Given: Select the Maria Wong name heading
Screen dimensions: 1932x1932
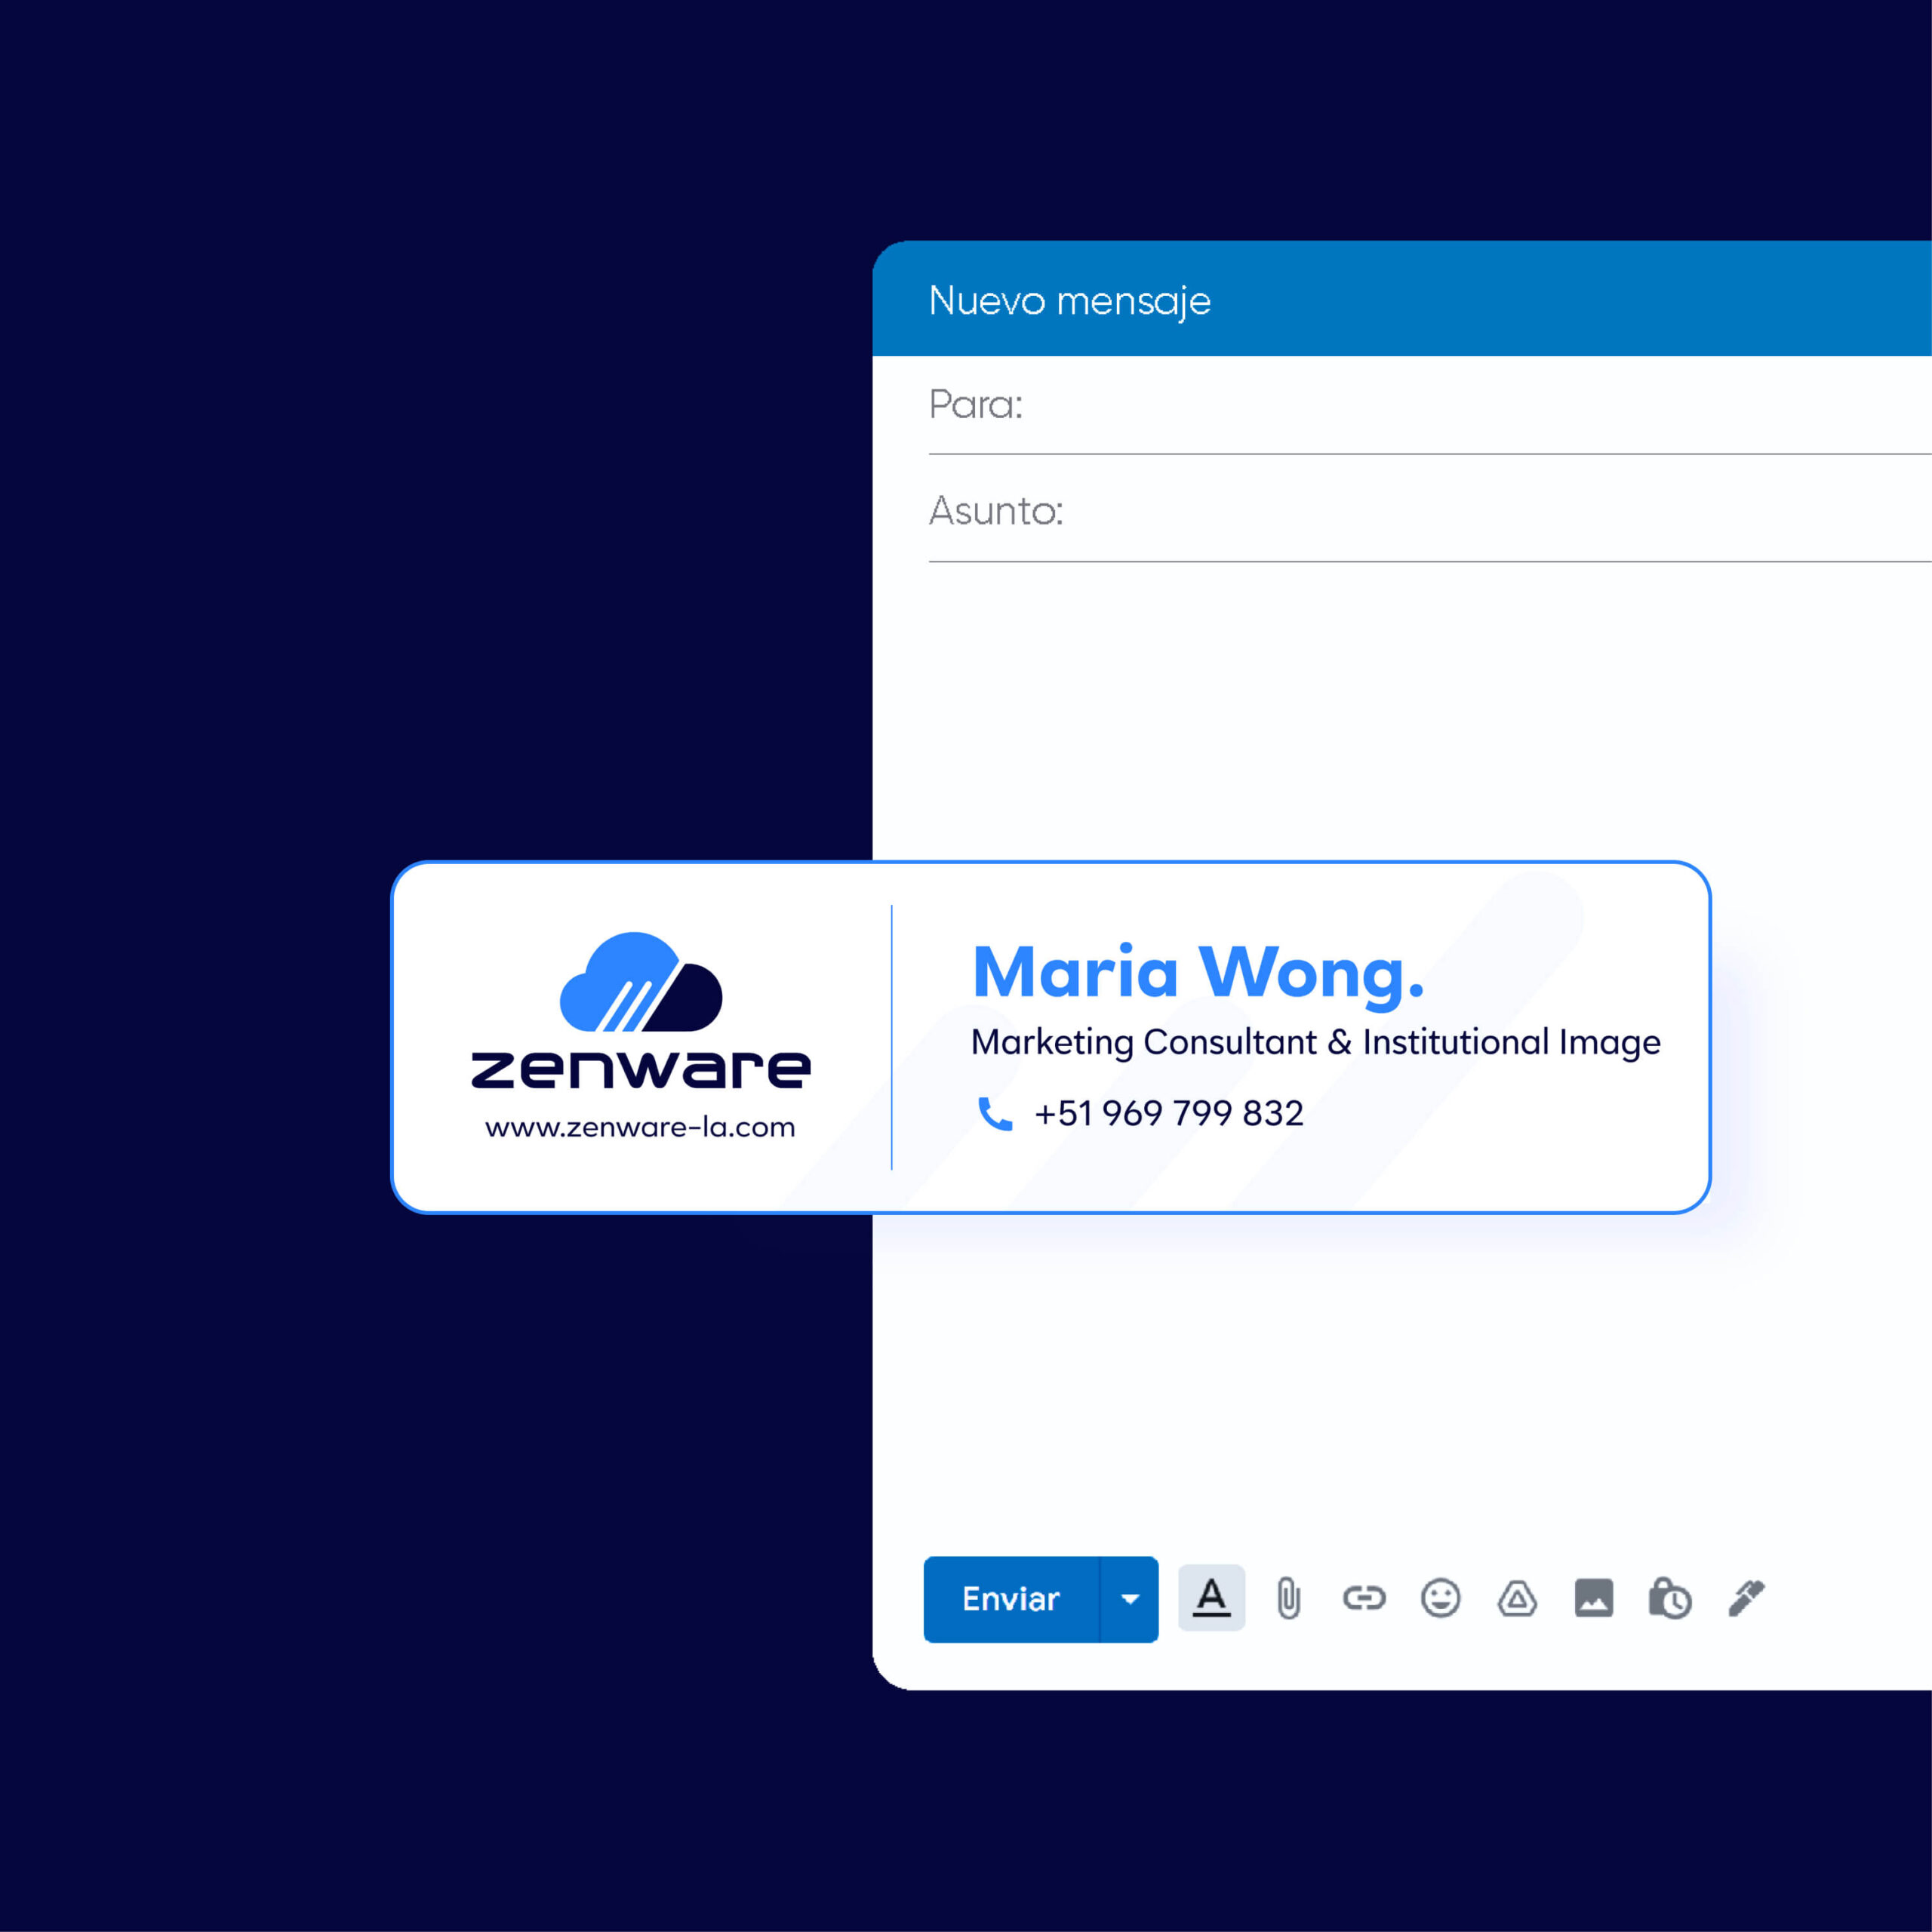Looking at the screenshot, I should click(x=1198, y=972).
